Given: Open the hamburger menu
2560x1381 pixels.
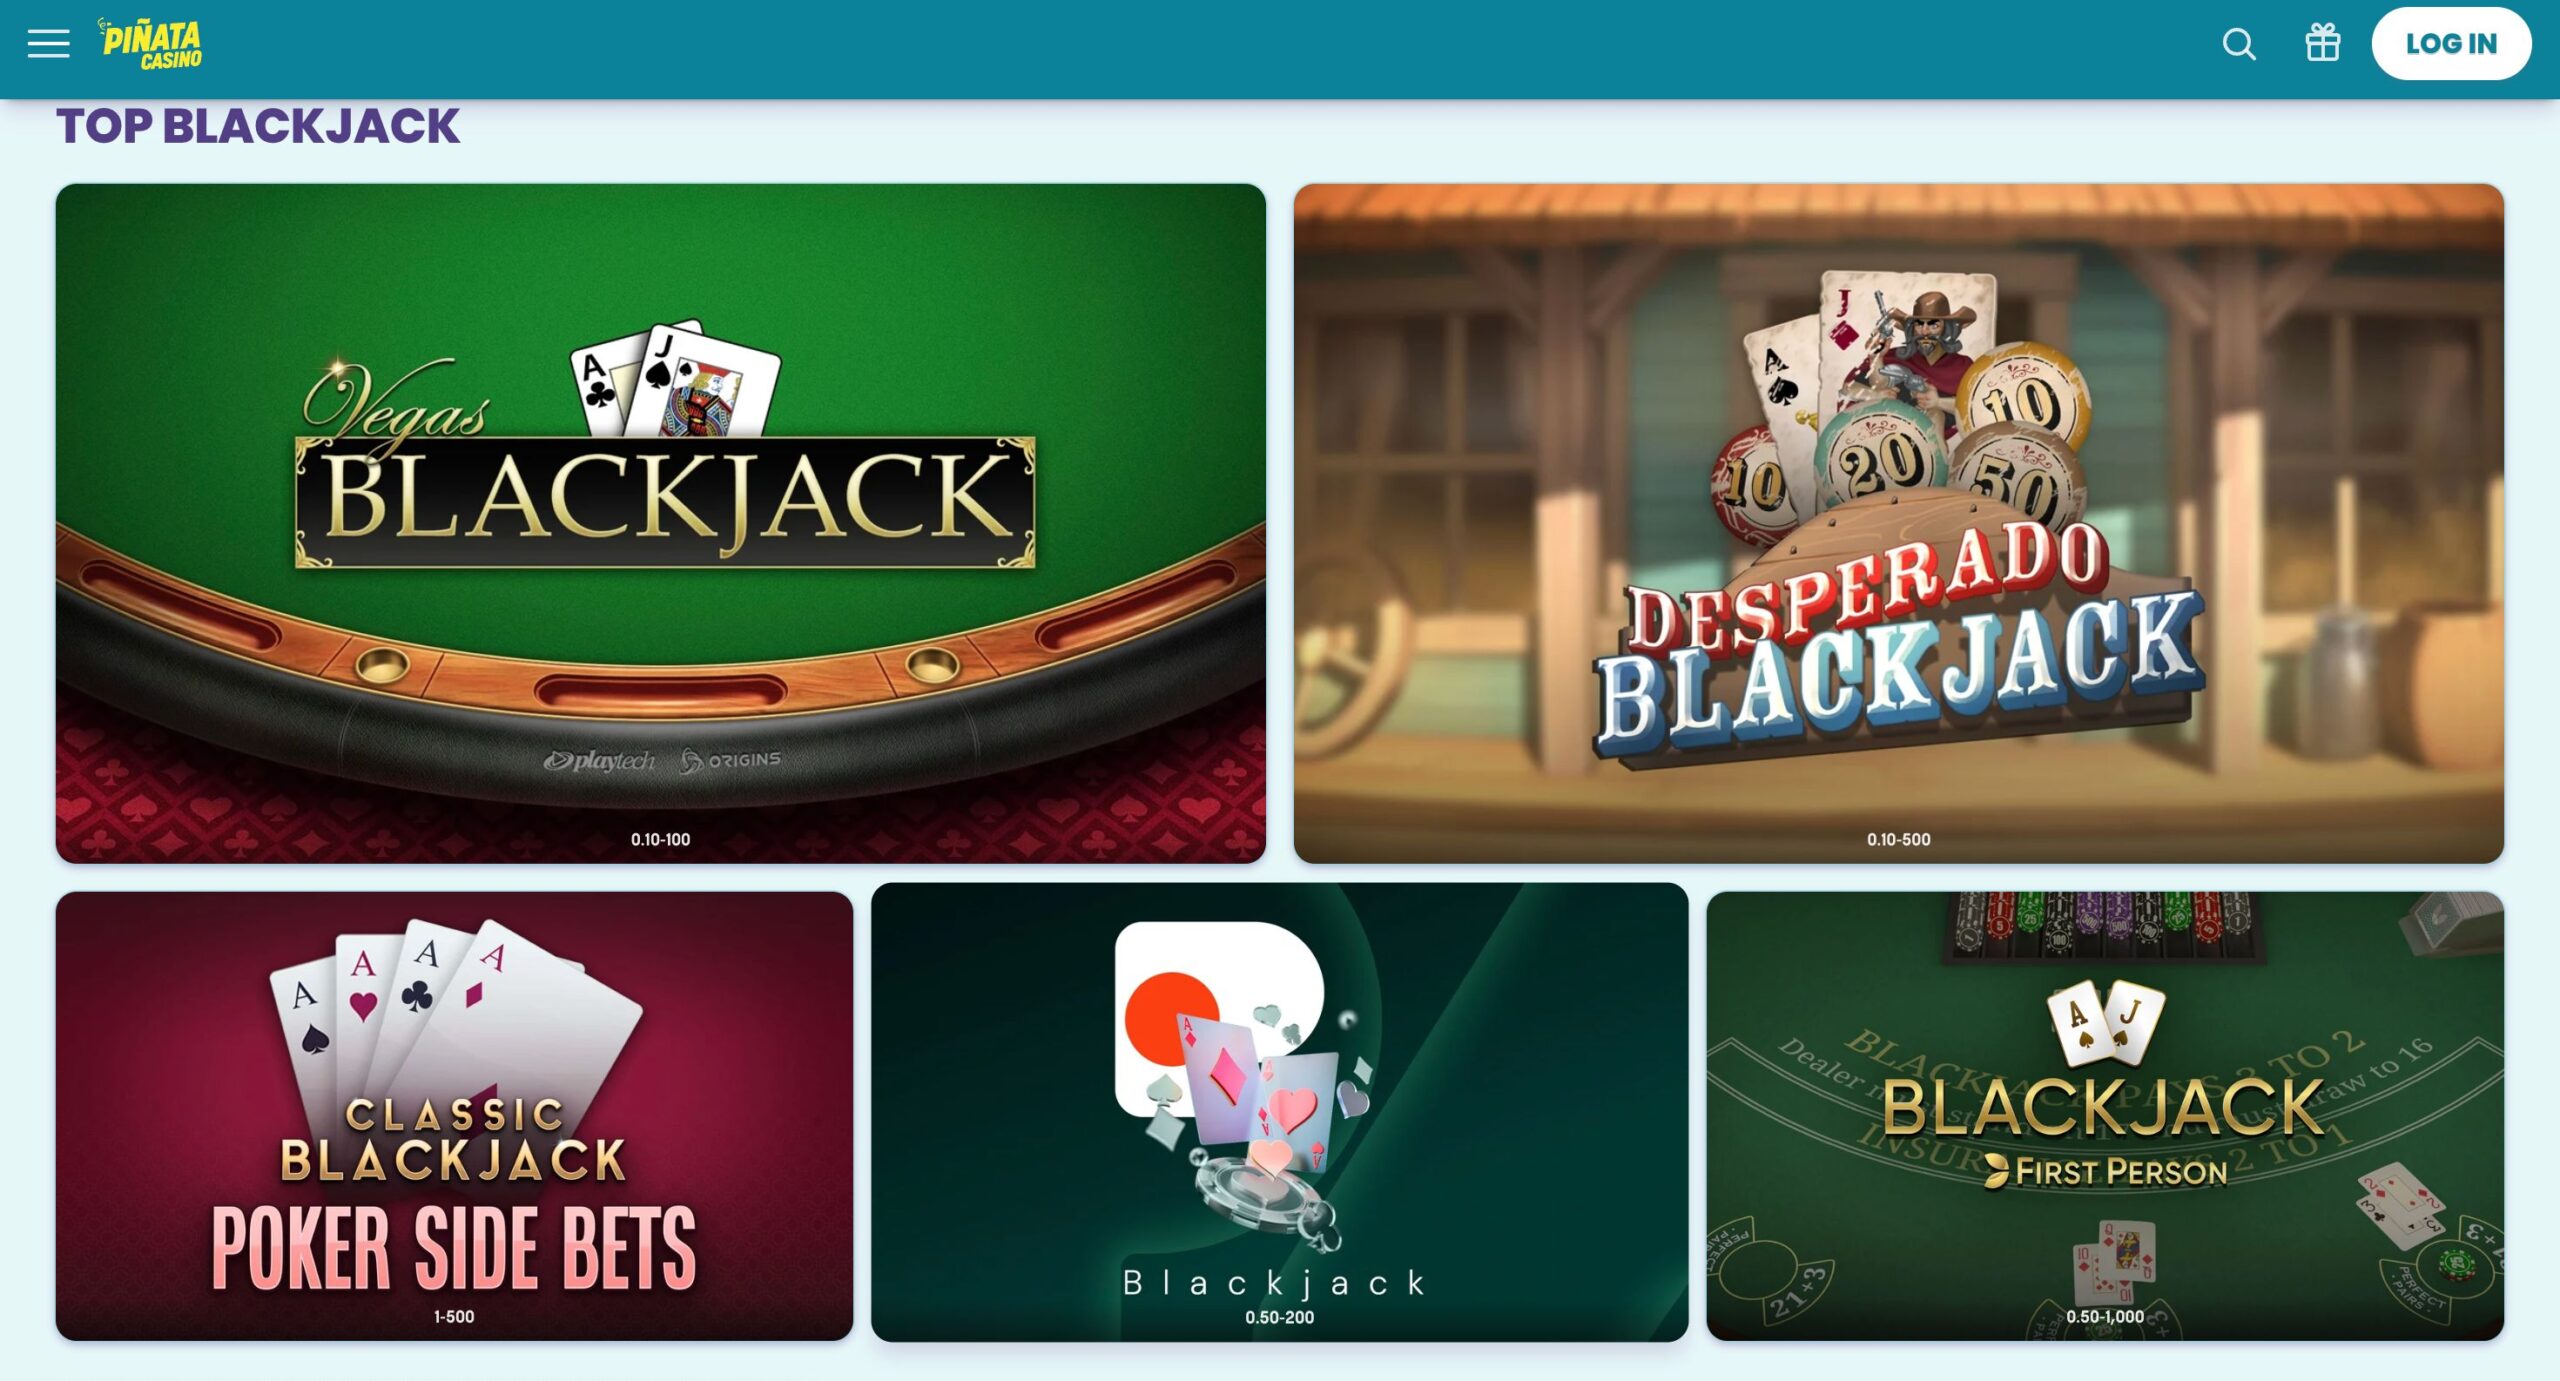Looking at the screenshot, I should [x=48, y=44].
